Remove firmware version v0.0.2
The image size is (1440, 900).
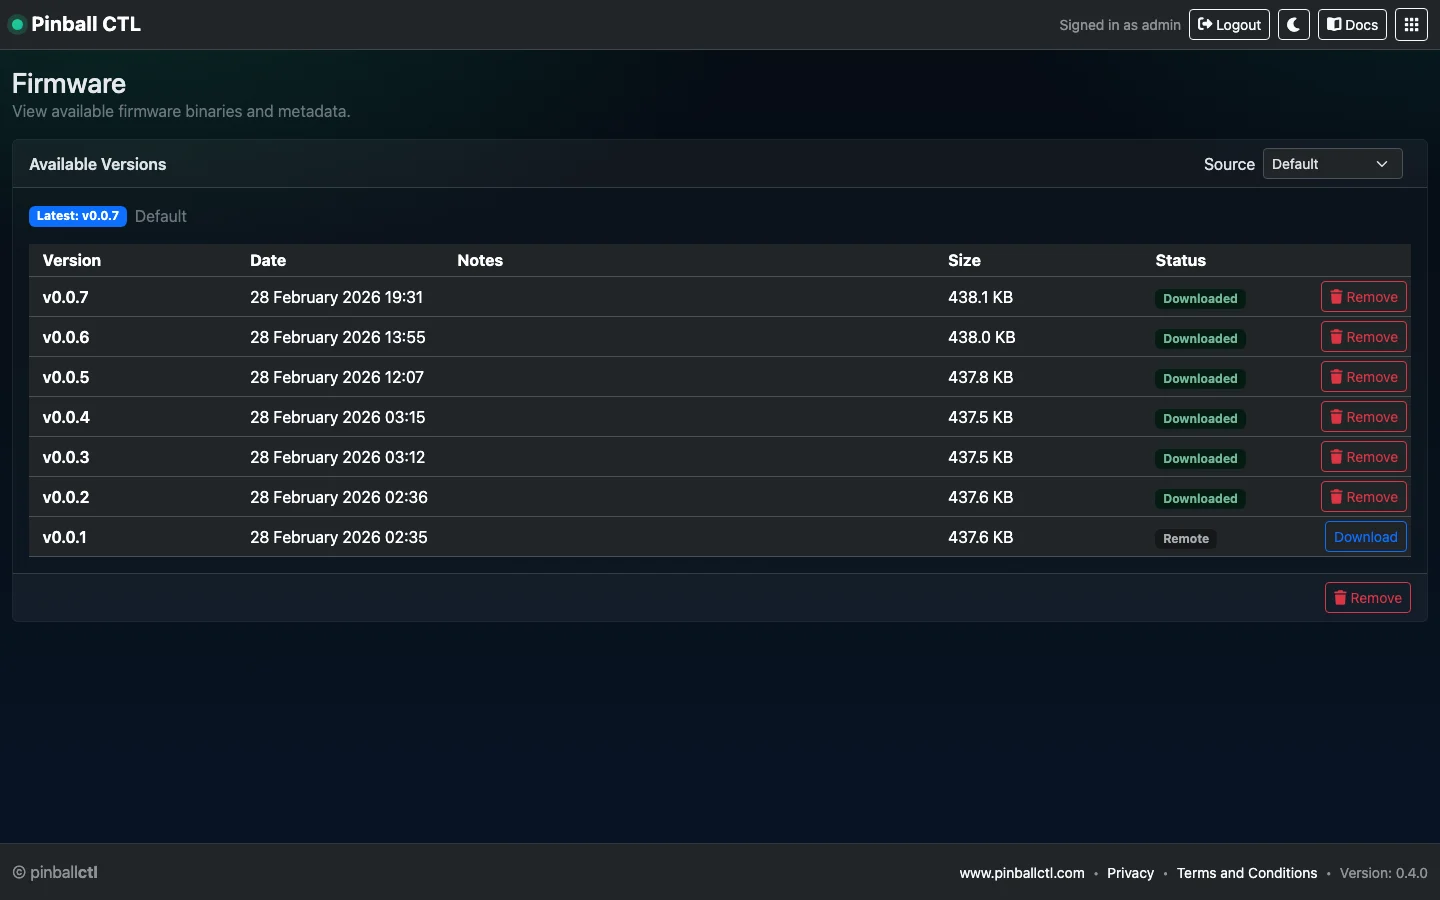coord(1363,497)
